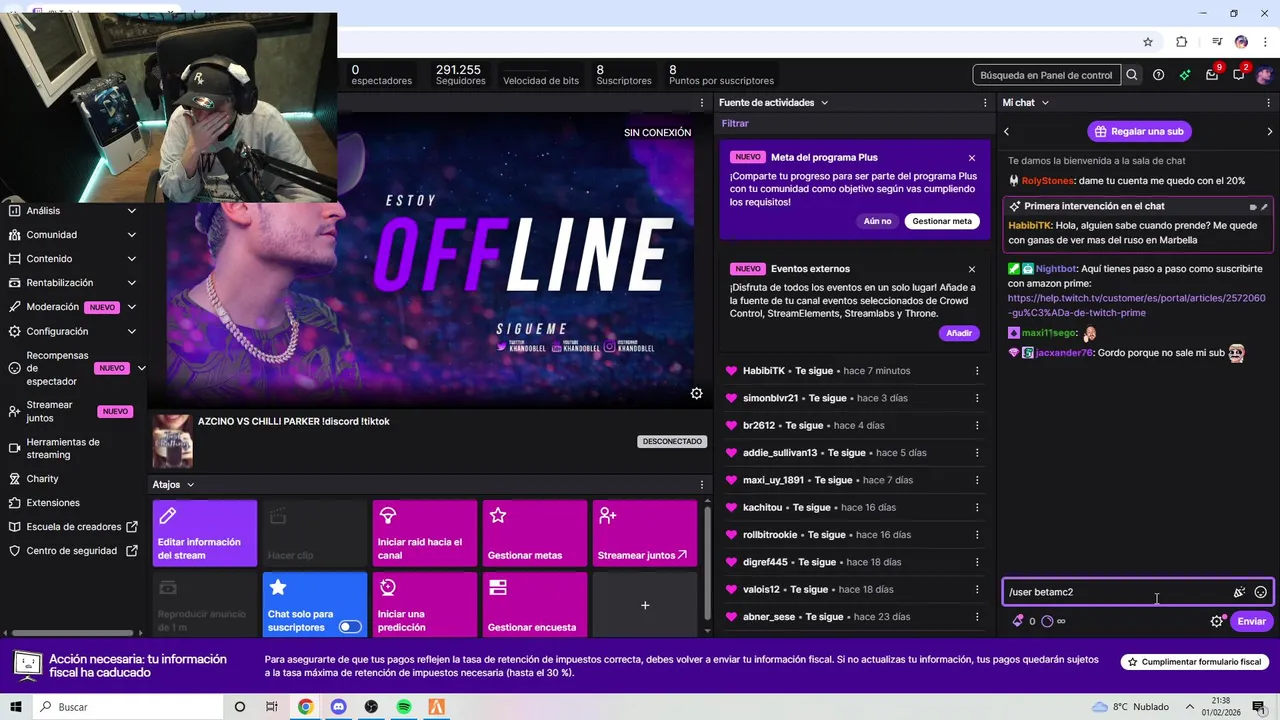Open options menu for HabibiTK follow

point(977,371)
